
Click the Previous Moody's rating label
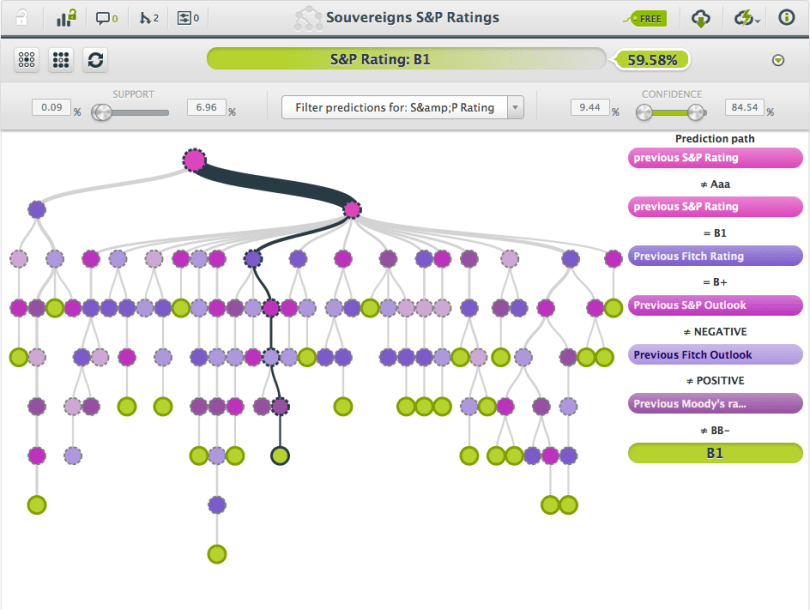coord(714,404)
